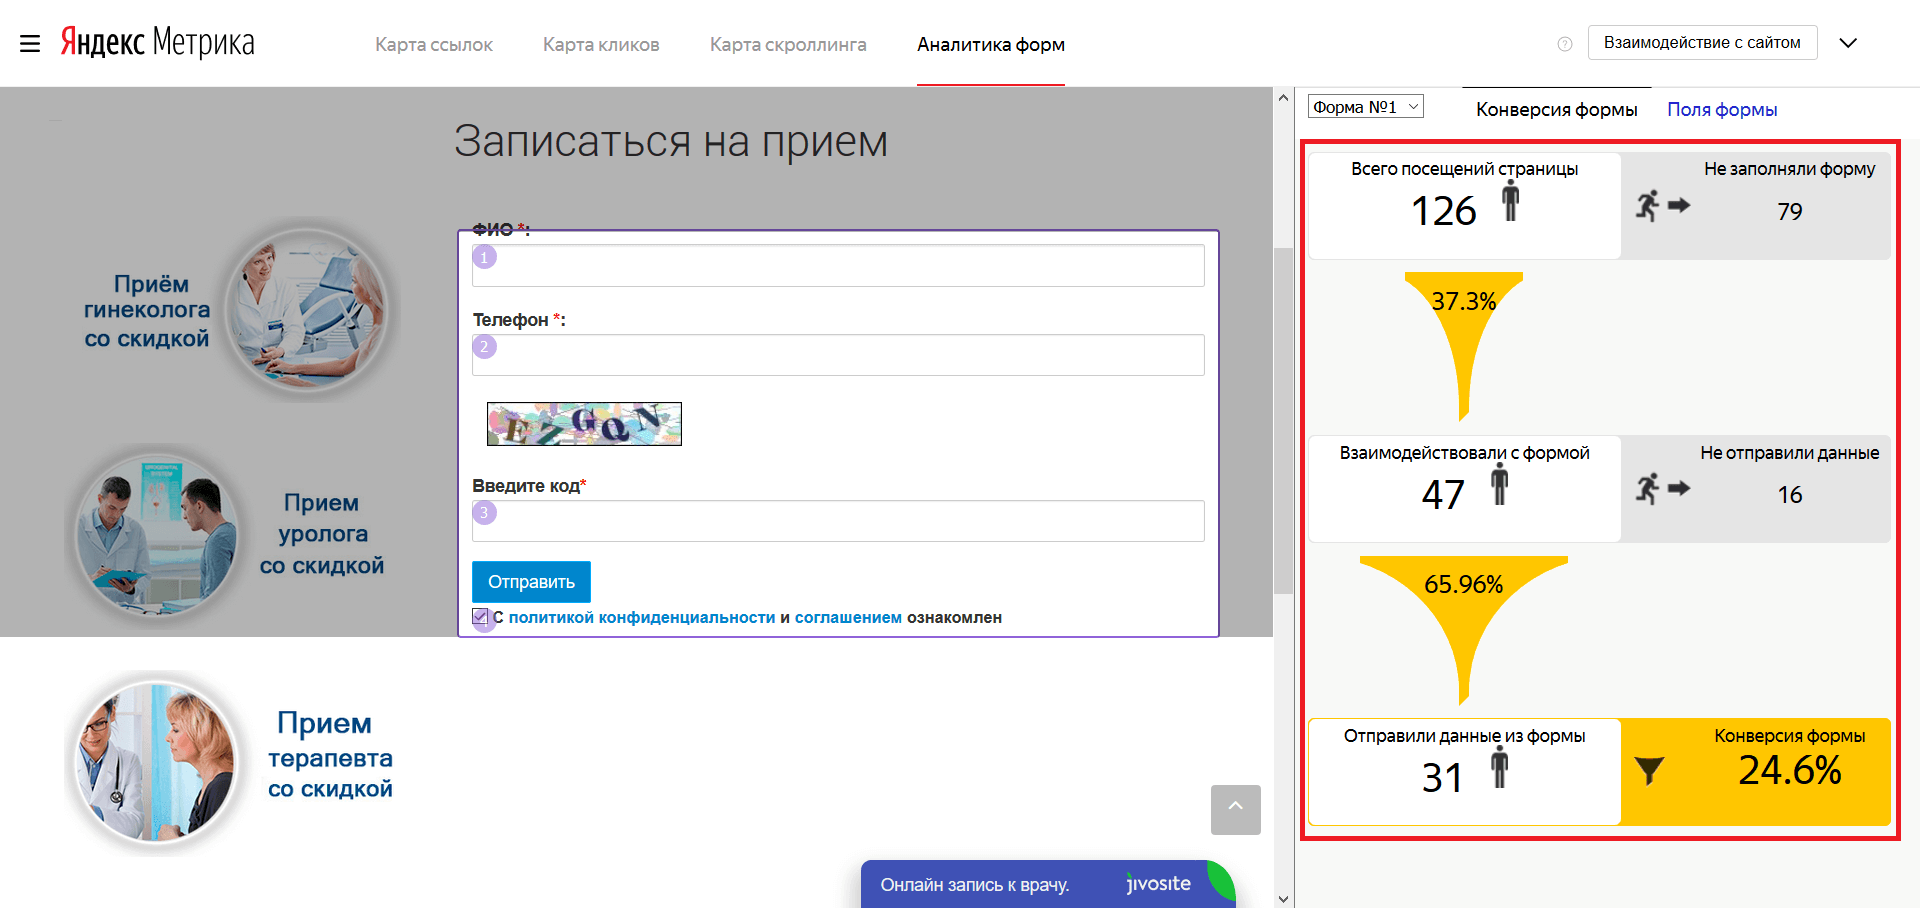The image size is (1920, 908).
Task: Toggle the privacy policy agreement checkbox
Action: [481, 617]
